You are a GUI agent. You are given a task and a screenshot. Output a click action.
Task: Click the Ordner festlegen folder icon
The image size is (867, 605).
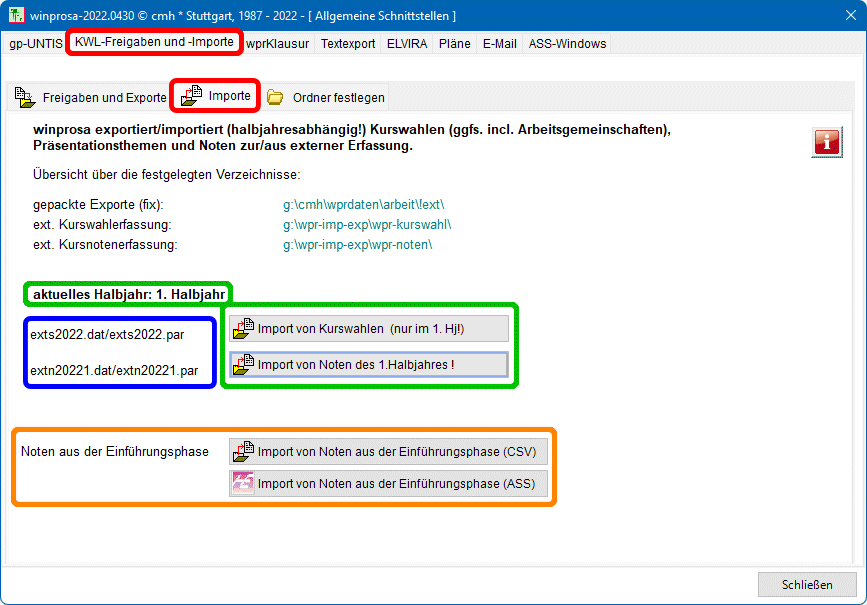coord(275,97)
